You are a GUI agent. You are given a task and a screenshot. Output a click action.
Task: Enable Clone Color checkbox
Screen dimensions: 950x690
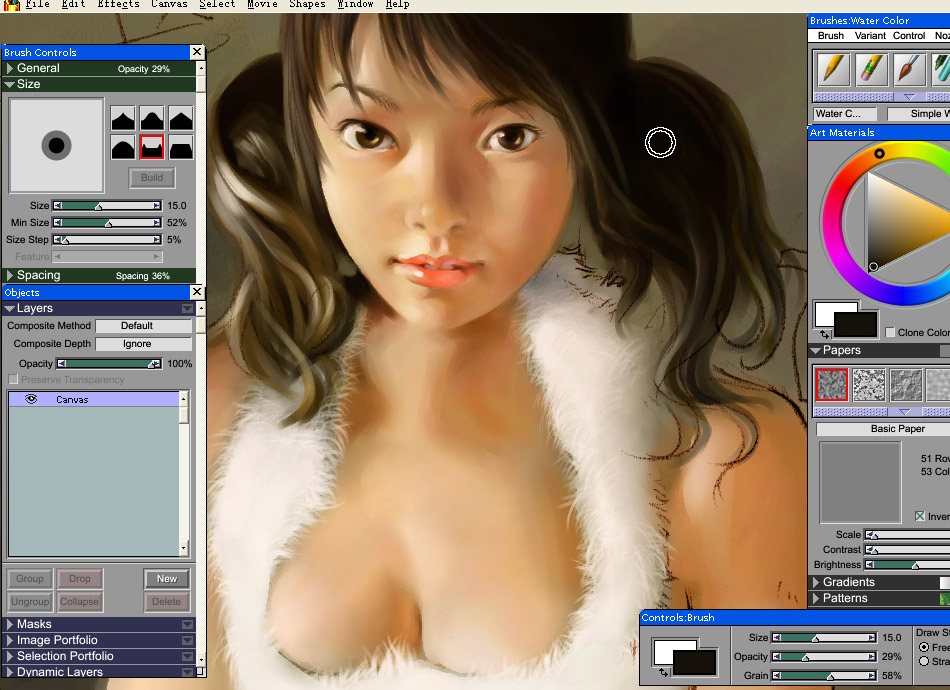point(890,332)
